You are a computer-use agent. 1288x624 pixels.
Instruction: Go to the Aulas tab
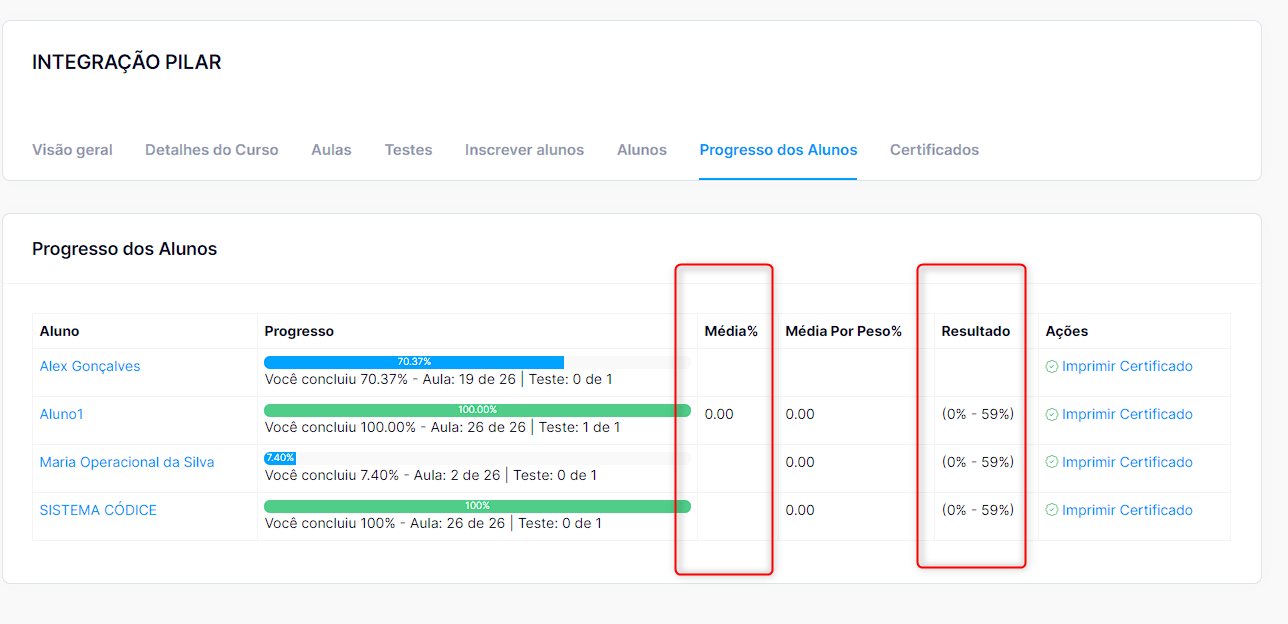point(331,150)
